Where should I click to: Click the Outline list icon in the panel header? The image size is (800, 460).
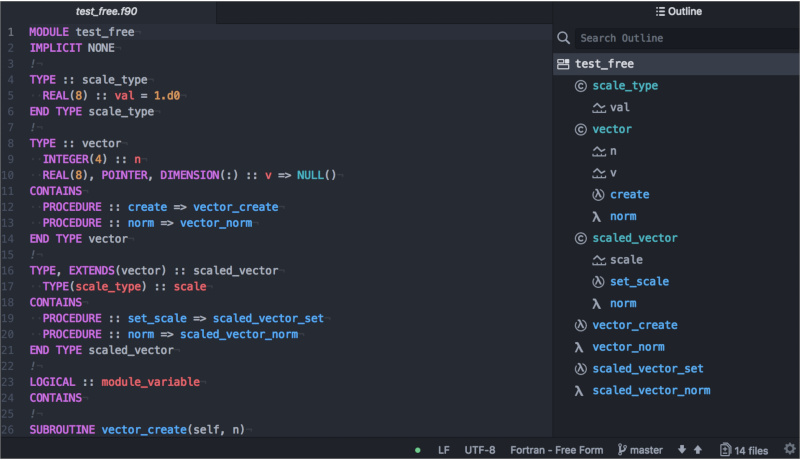pos(660,11)
